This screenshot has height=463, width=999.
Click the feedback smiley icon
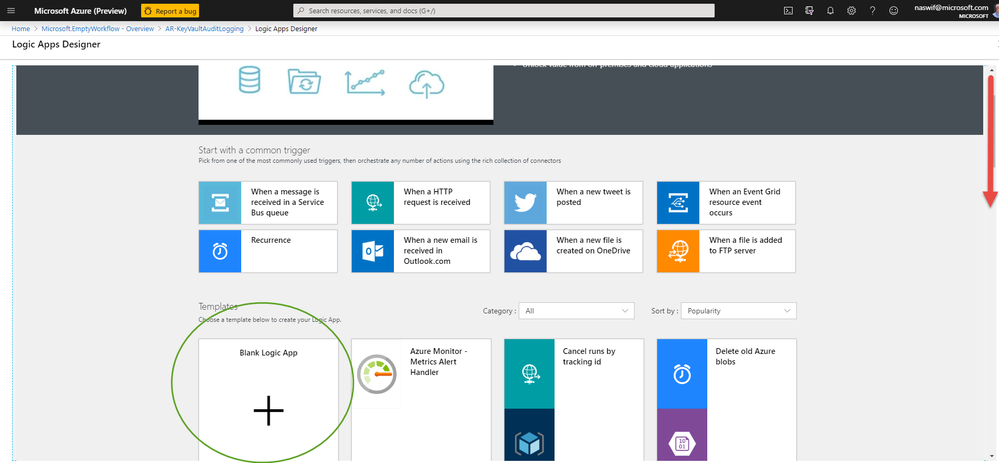tap(893, 11)
